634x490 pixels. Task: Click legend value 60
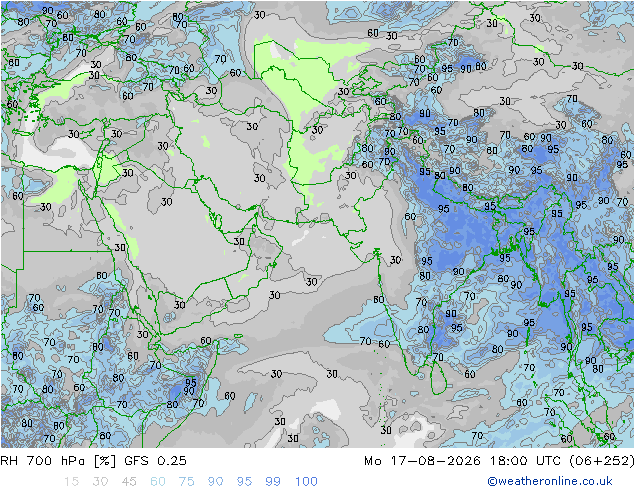pyautogui.click(x=158, y=481)
